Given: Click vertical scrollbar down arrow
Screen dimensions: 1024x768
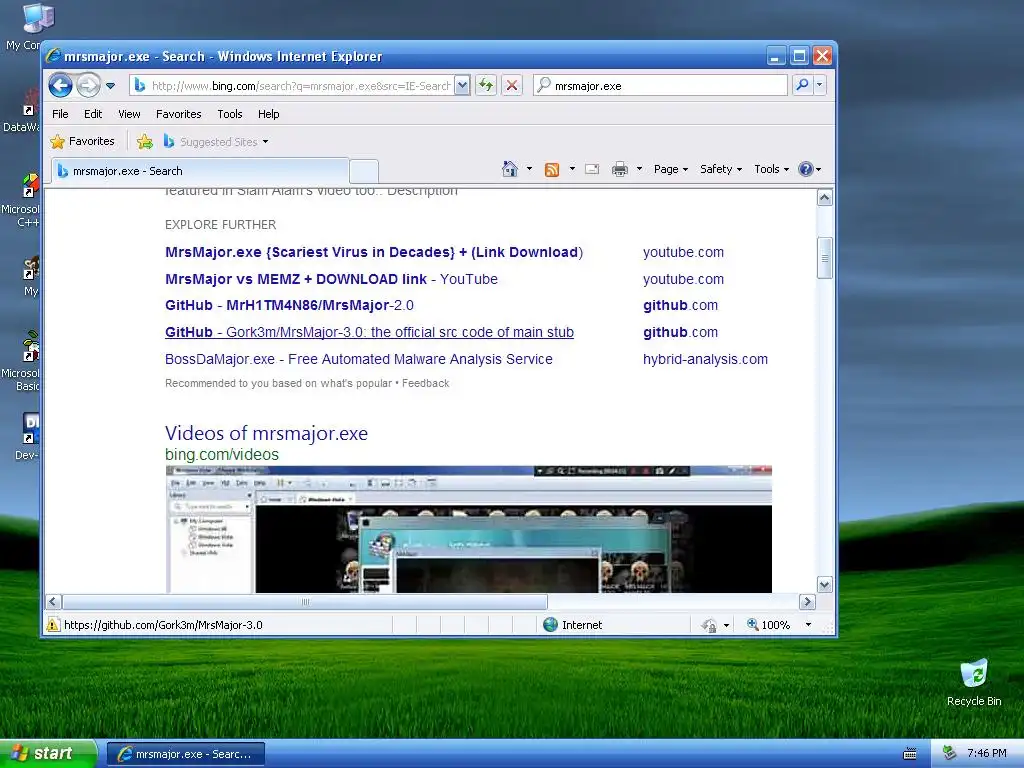Looking at the screenshot, I should [825, 584].
